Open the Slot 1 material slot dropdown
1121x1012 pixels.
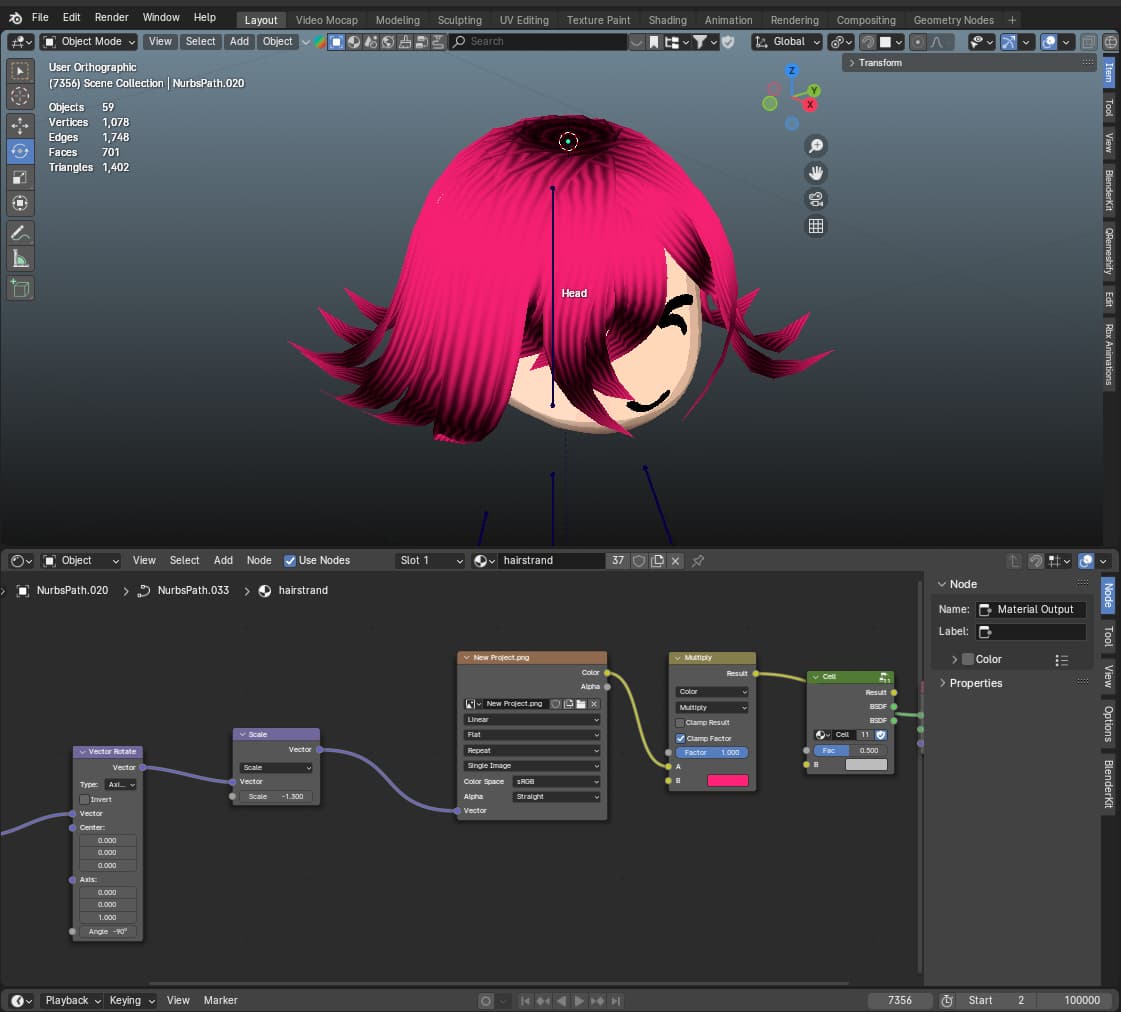[x=430, y=560]
